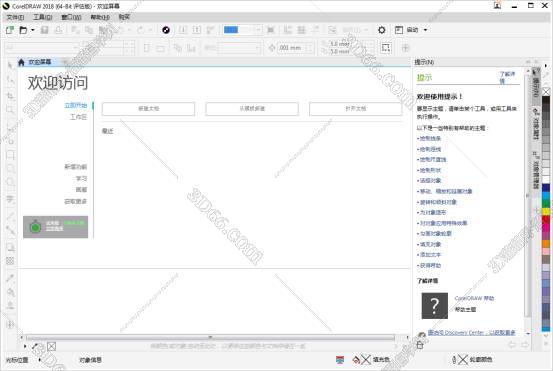This screenshot has height=371, width=553.
Task: Click the 了解详情 link in the hints header
Action: tap(507, 77)
